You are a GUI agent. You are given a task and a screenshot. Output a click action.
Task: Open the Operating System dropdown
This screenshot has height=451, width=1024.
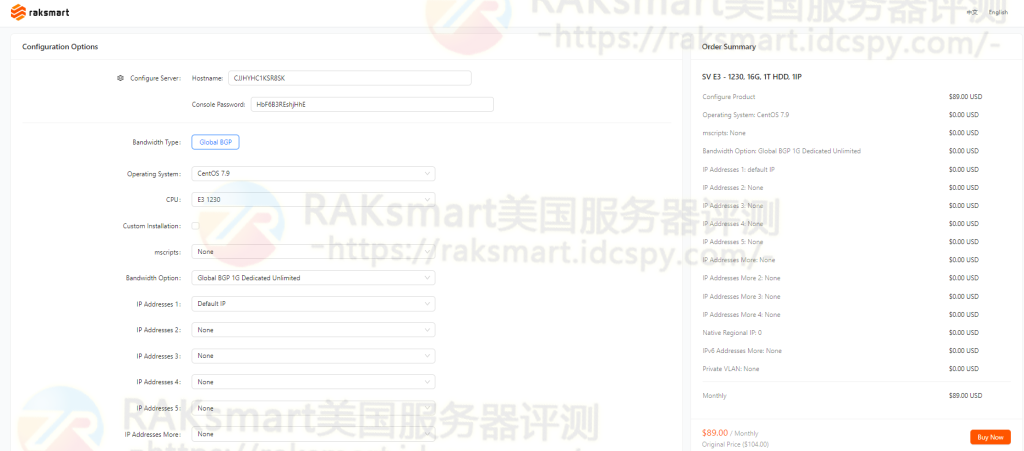point(313,174)
